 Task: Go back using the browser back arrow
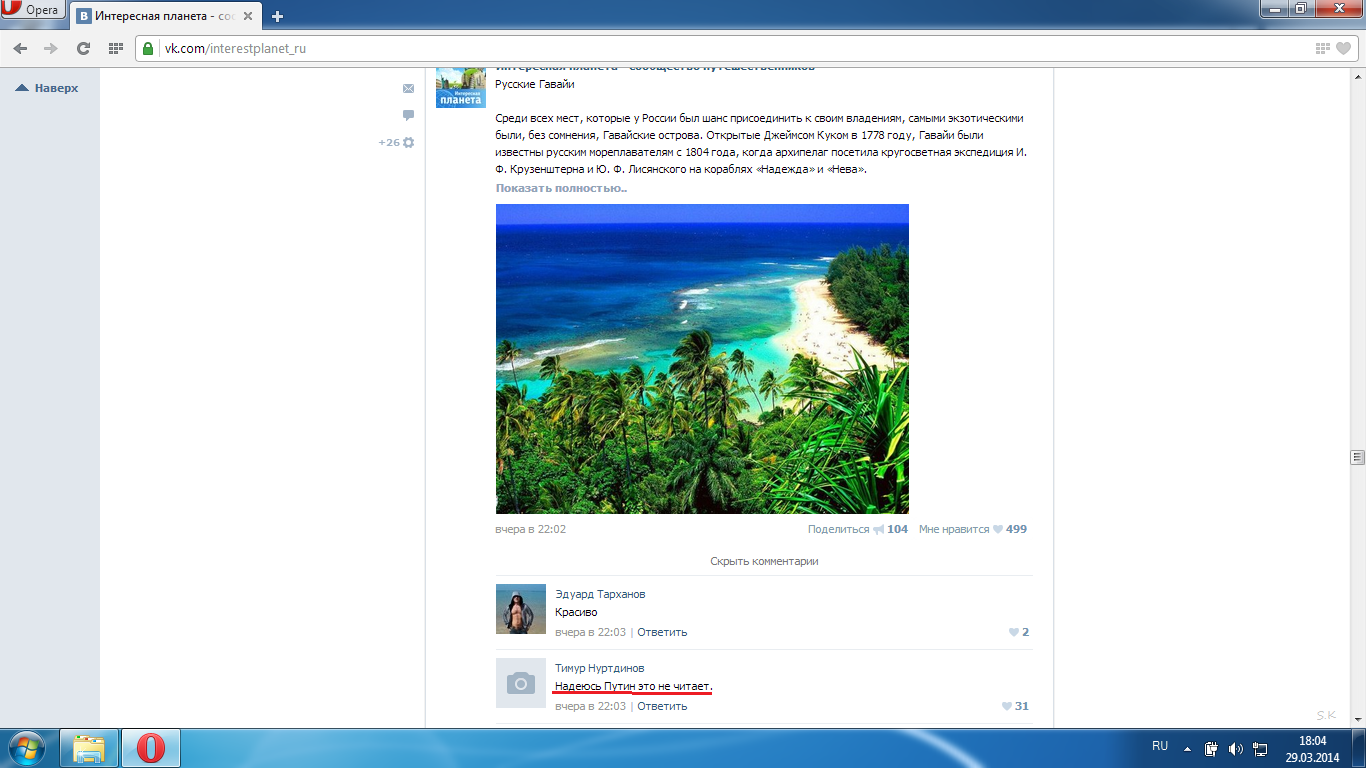click(x=20, y=48)
